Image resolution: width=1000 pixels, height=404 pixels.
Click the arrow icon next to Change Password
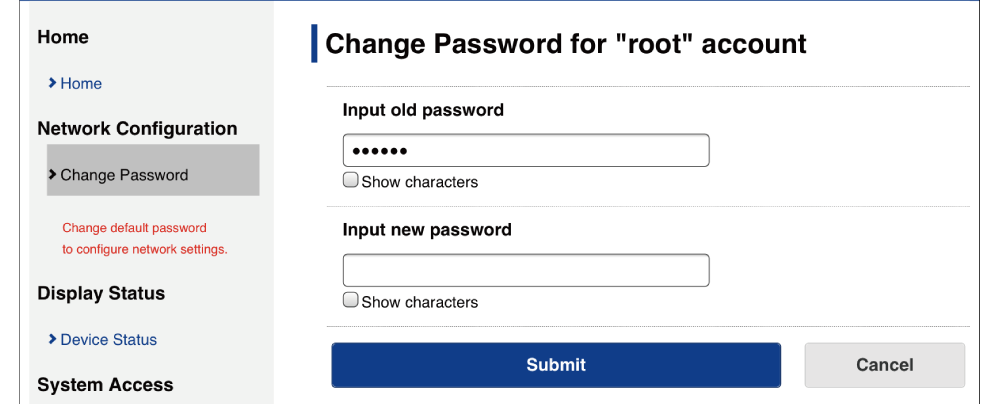click(52, 175)
